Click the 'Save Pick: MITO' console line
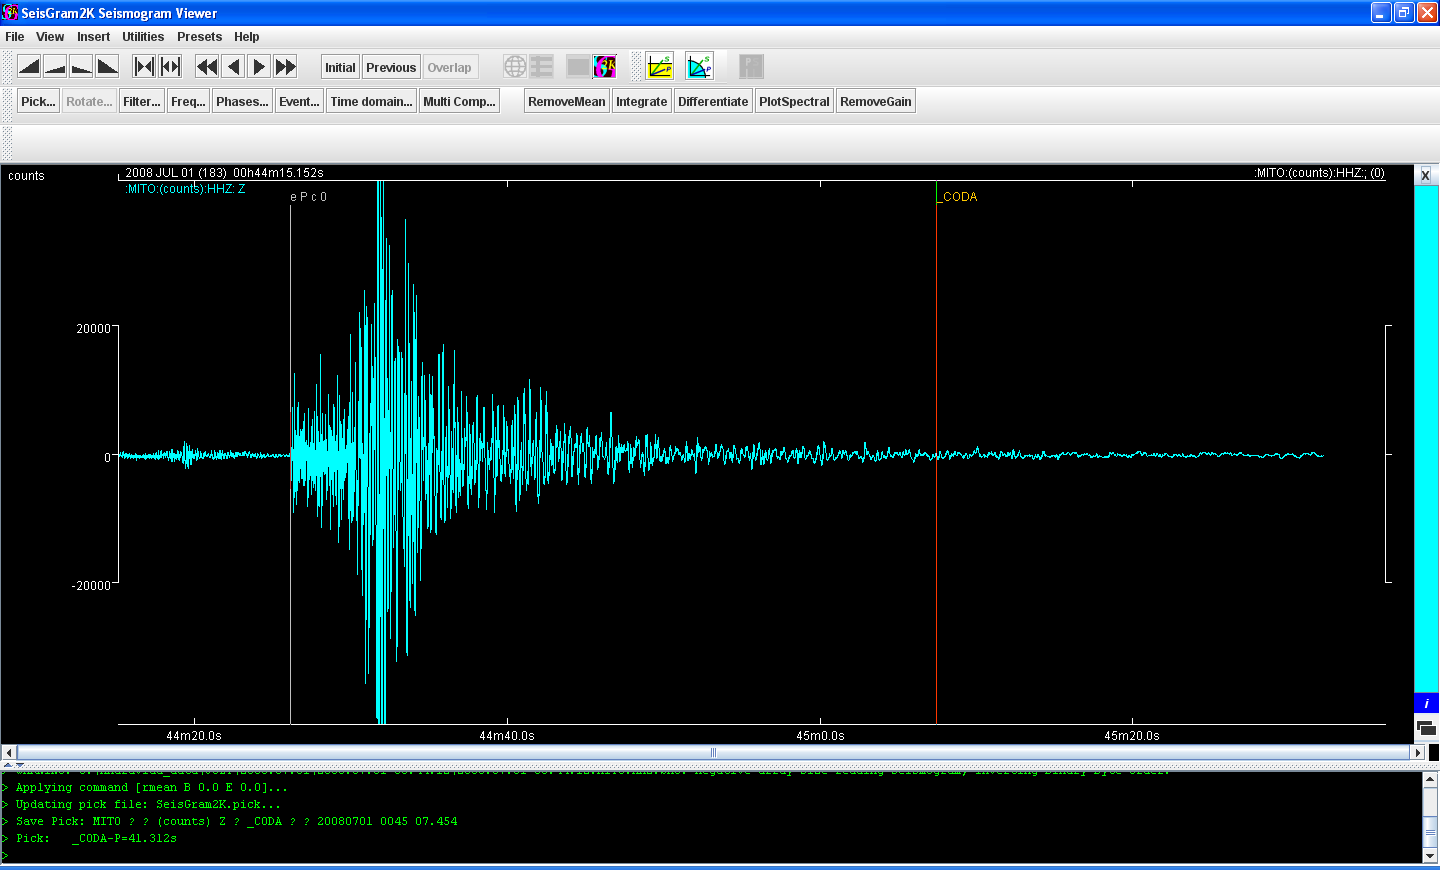This screenshot has height=870, width=1440. tap(236, 821)
